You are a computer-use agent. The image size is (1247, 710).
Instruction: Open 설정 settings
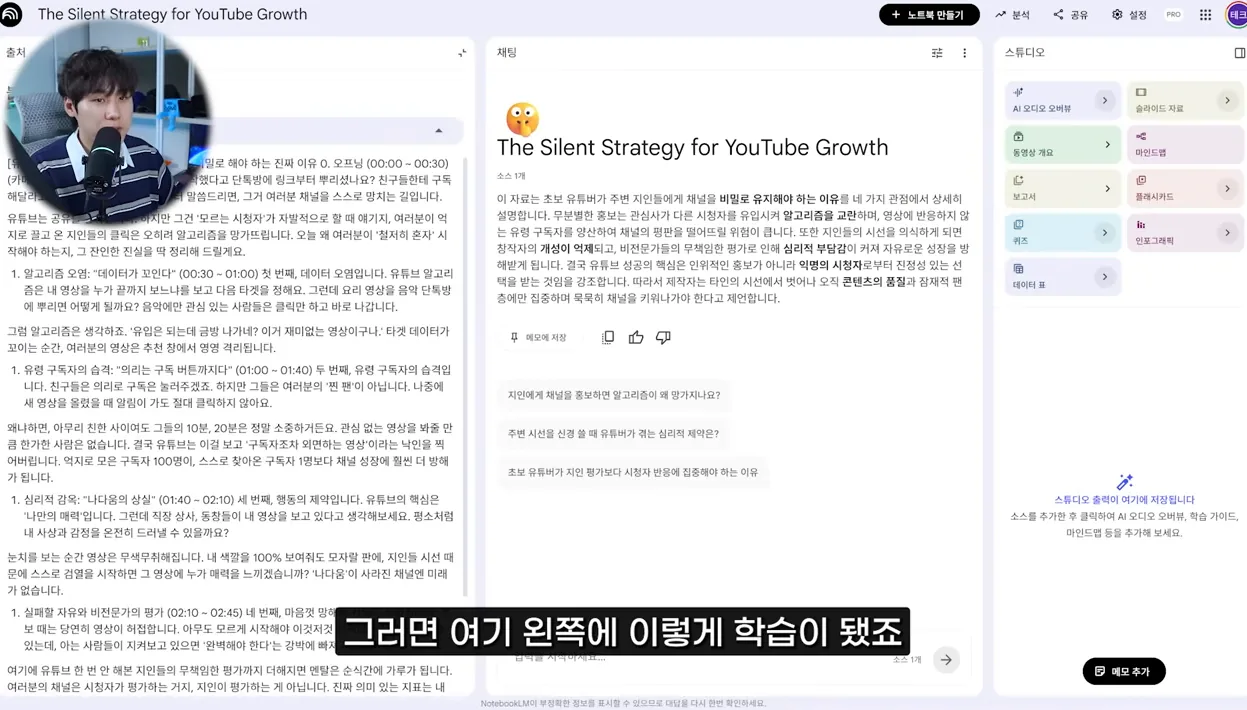pos(1129,15)
